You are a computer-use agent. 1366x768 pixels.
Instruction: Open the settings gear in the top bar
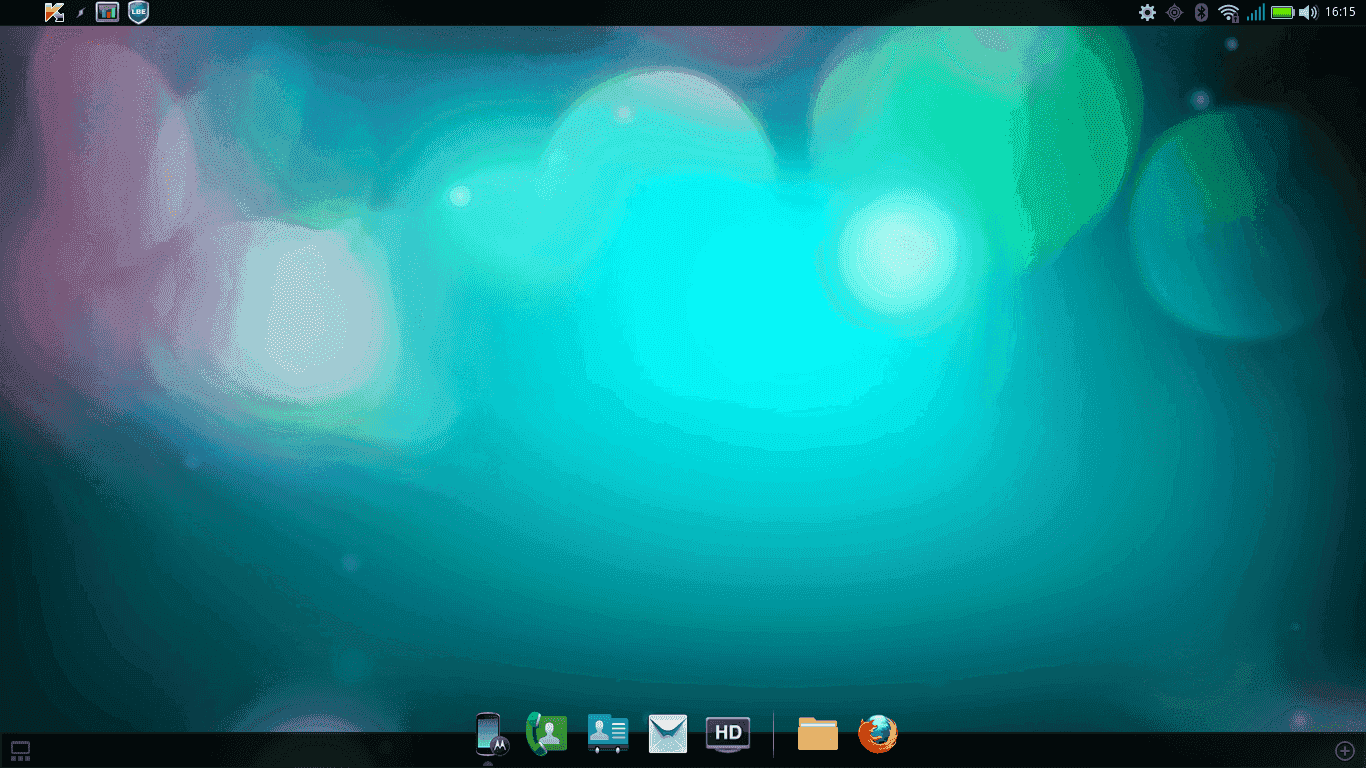click(1147, 12)
